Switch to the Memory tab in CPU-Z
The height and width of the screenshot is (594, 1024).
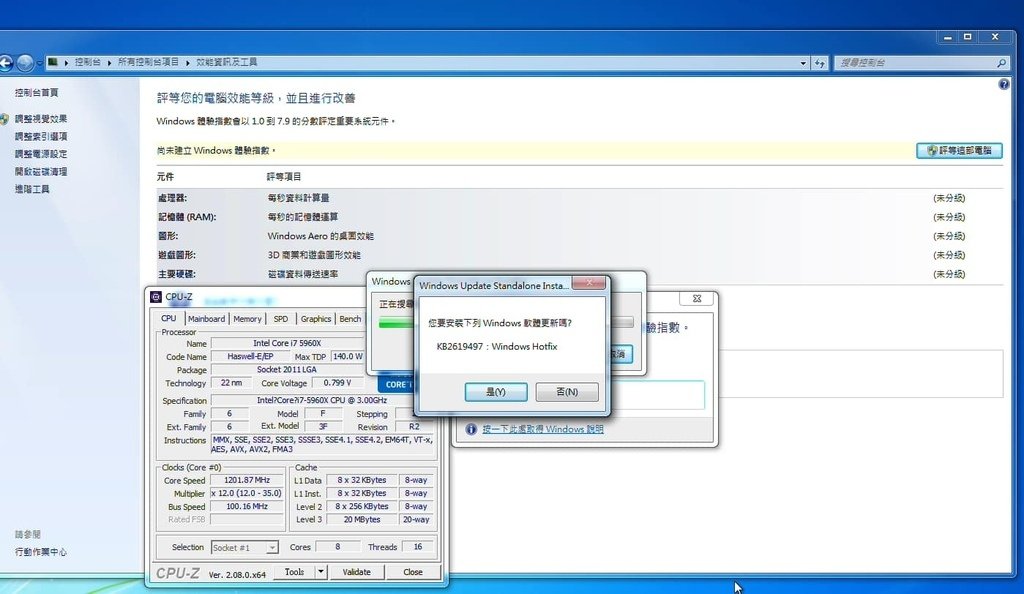(248, 319)
